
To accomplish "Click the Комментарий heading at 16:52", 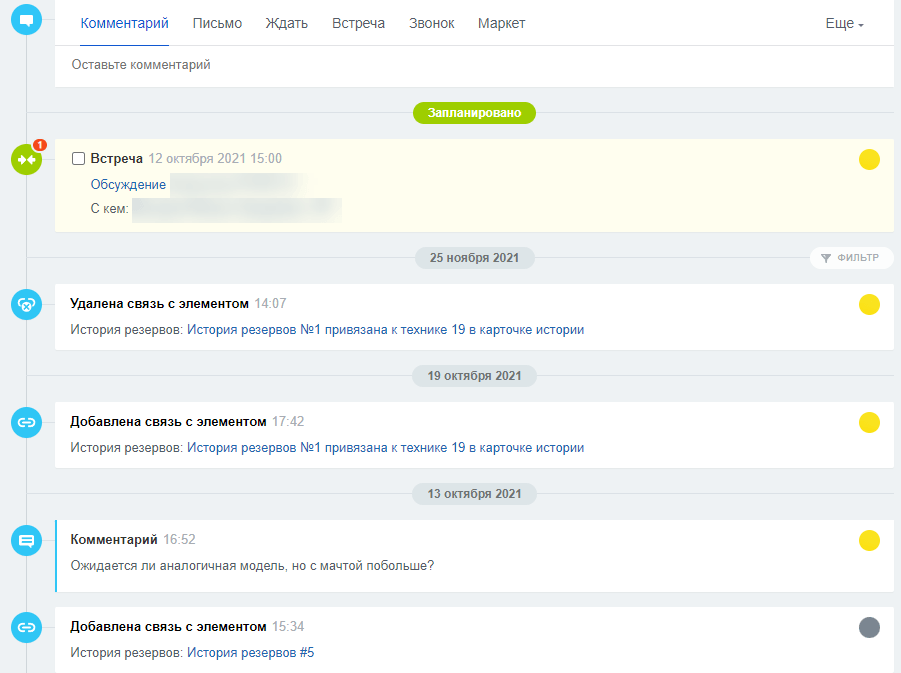I will tap(114, 540).
